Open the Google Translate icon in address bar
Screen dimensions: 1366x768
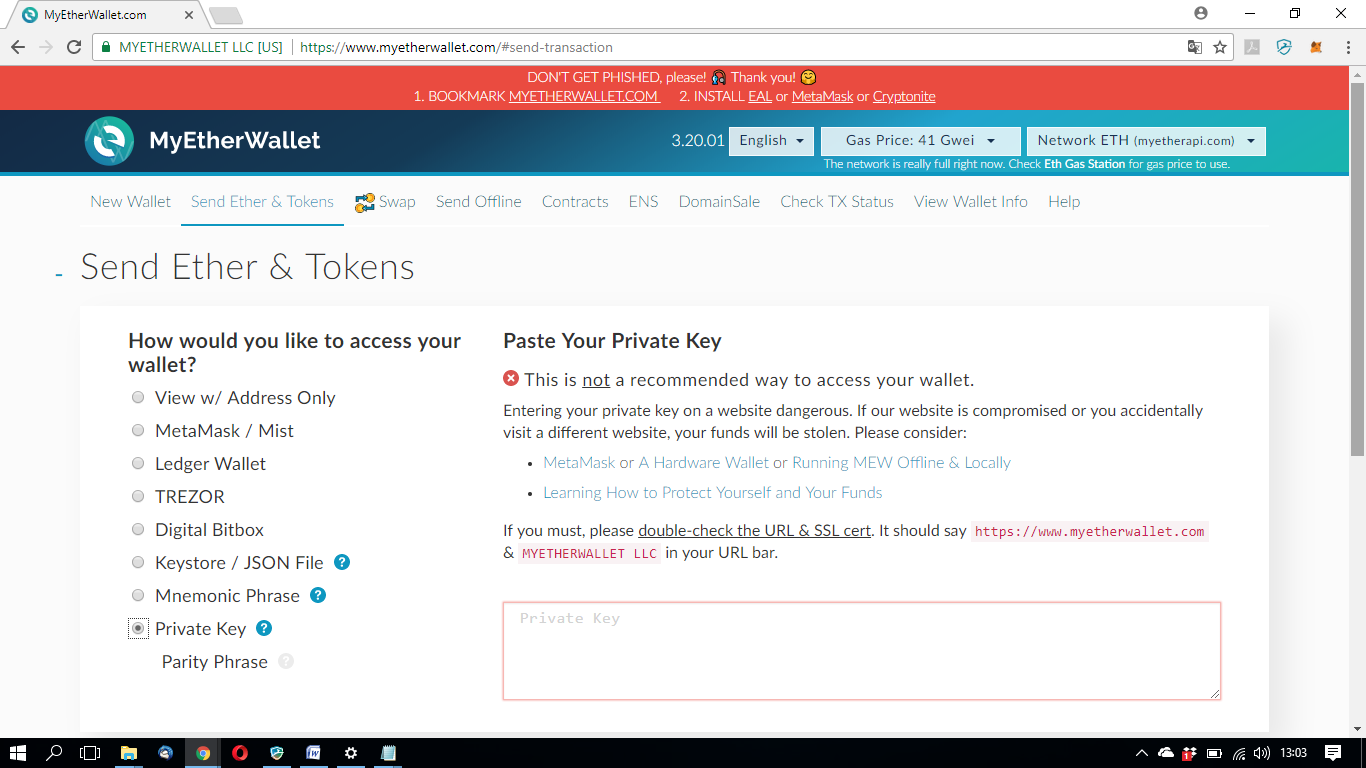(1194, 47)
